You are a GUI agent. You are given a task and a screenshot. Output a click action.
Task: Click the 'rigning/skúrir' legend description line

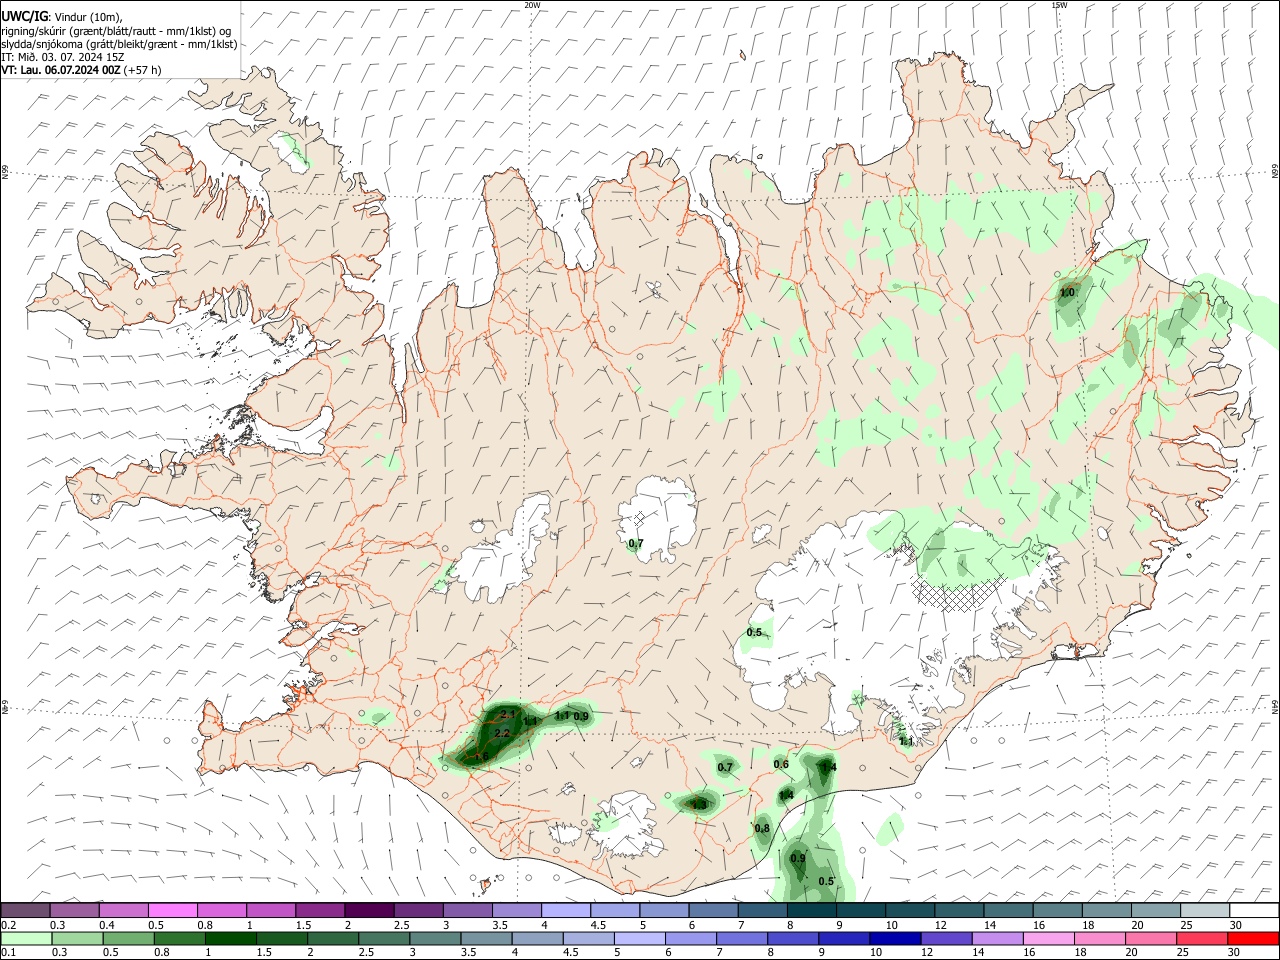pos(116,30)
